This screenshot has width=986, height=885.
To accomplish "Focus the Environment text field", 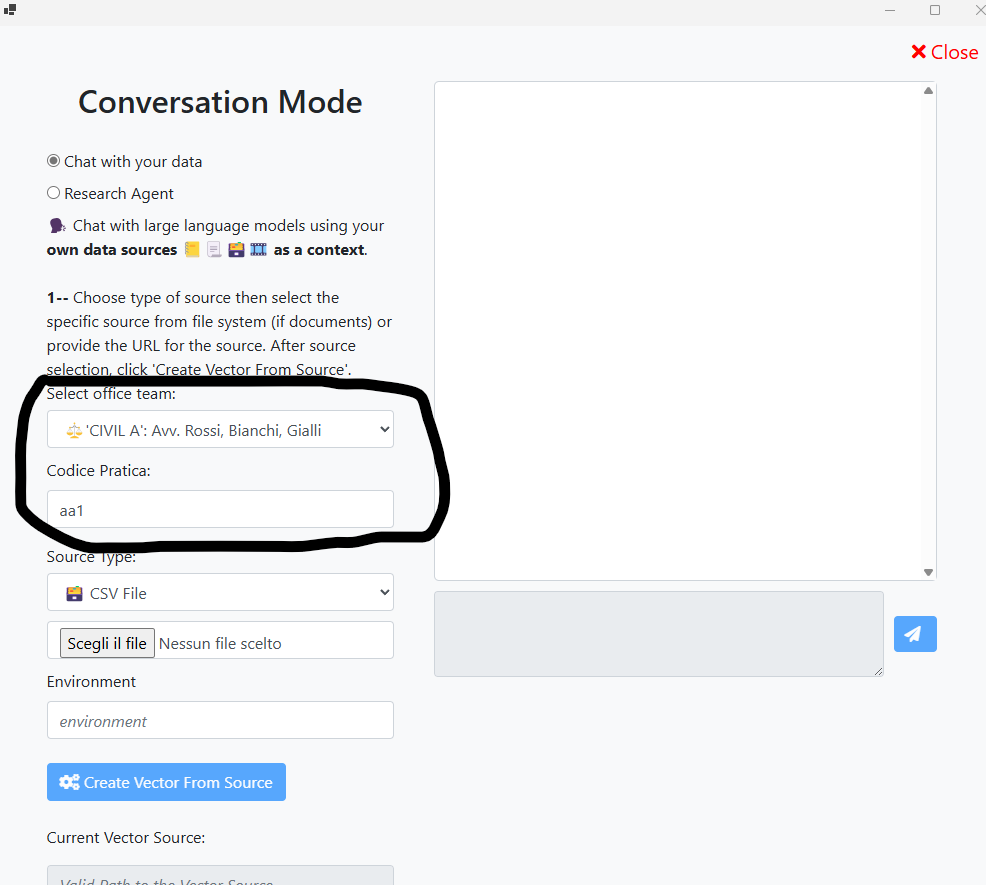I will click(x=220, y=720).
